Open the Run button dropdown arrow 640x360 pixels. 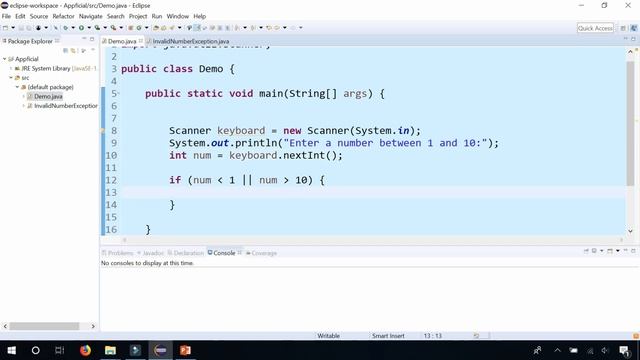89,28
